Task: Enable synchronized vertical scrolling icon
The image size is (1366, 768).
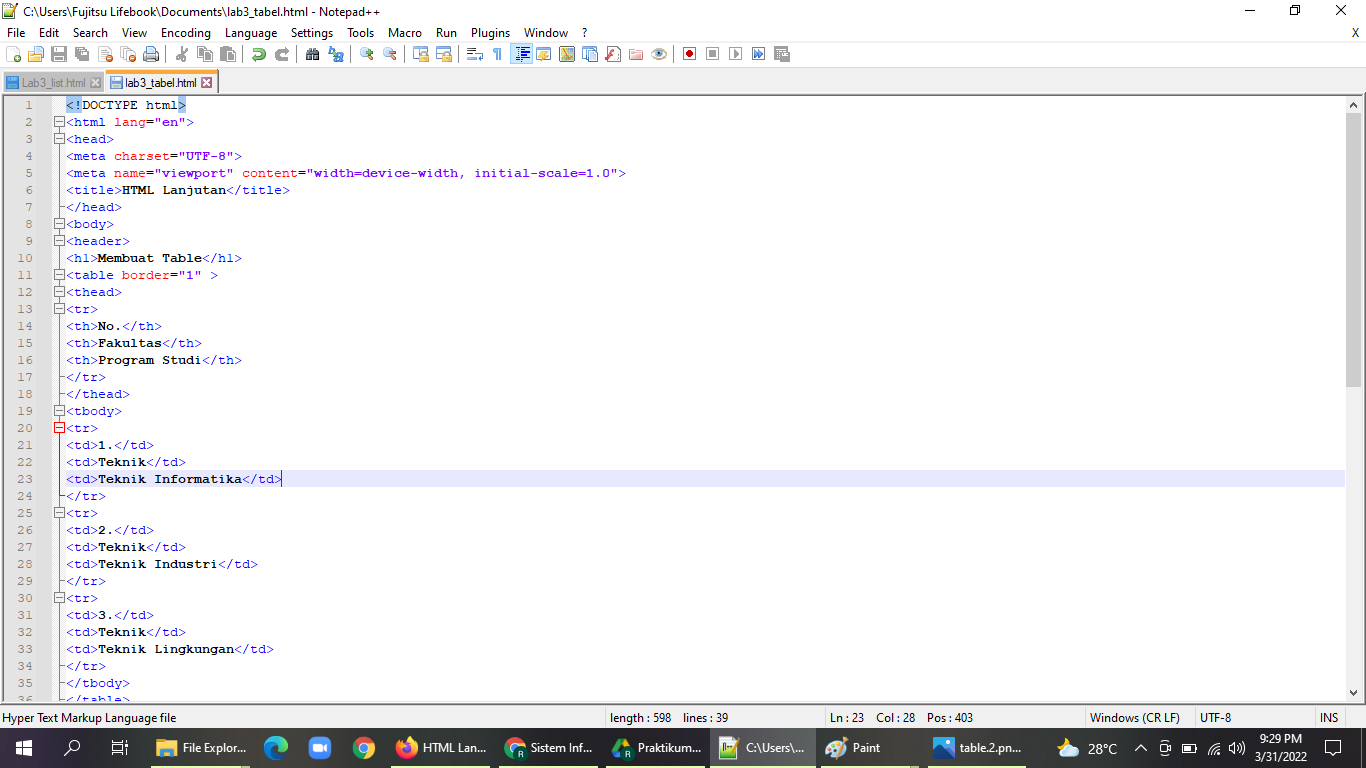Action: coord(419,54)
